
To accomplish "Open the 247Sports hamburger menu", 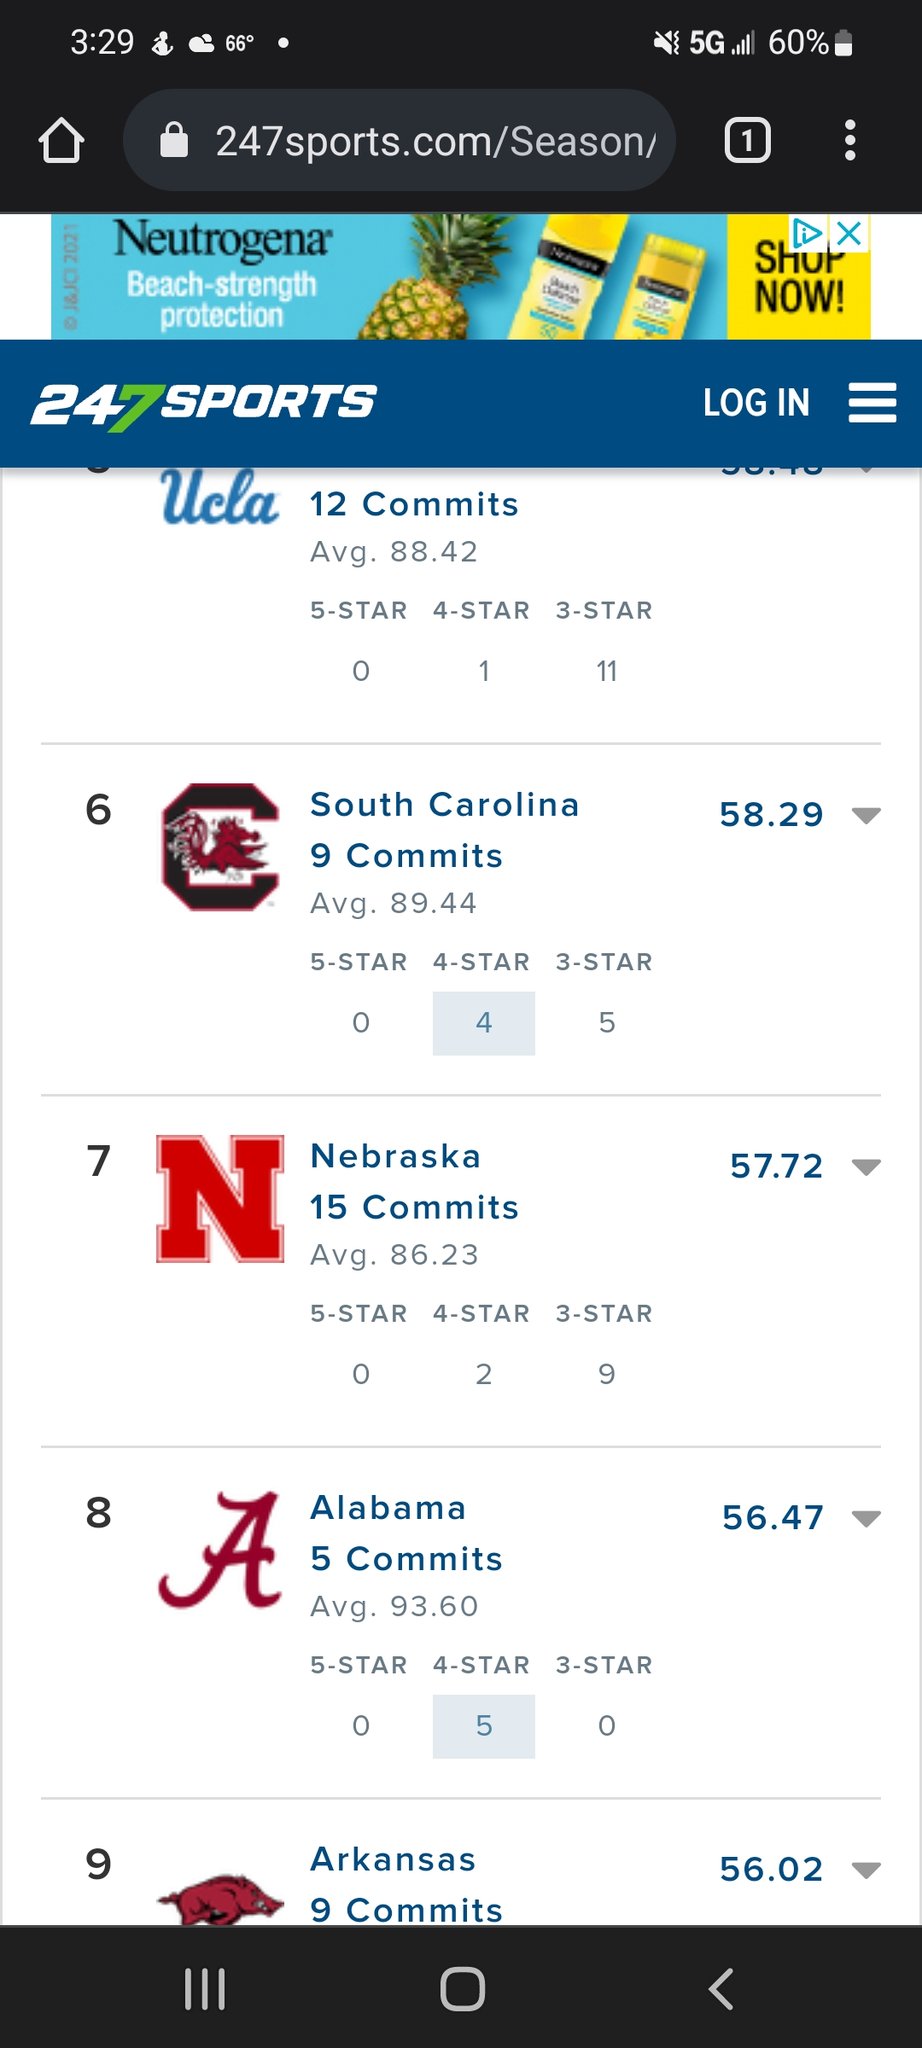I will [872, 403].
